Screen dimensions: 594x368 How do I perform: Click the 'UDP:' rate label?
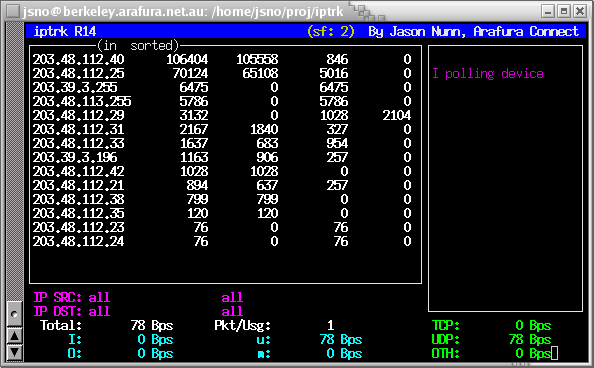pos(446,340)
